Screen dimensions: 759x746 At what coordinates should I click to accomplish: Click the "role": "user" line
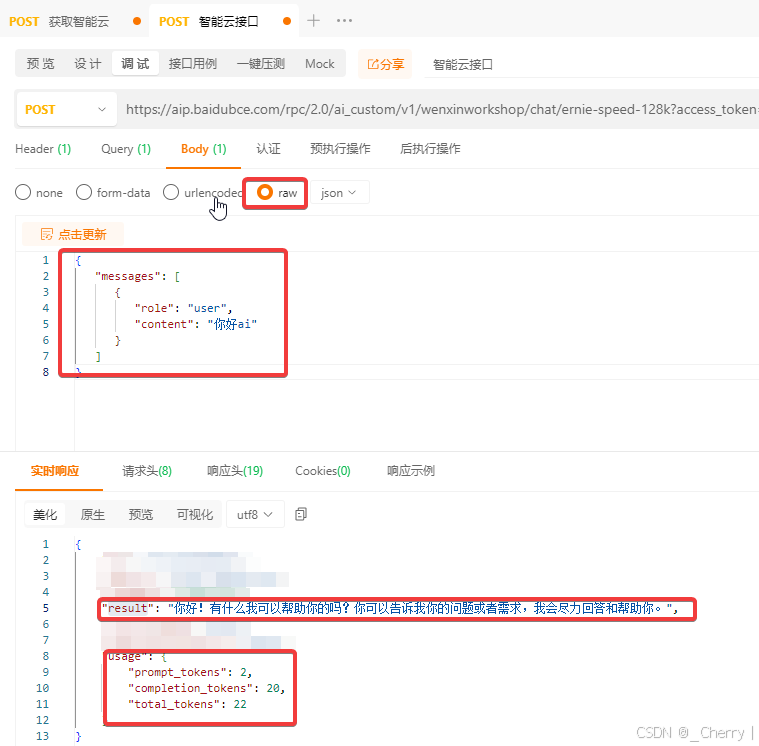point(183,308)
